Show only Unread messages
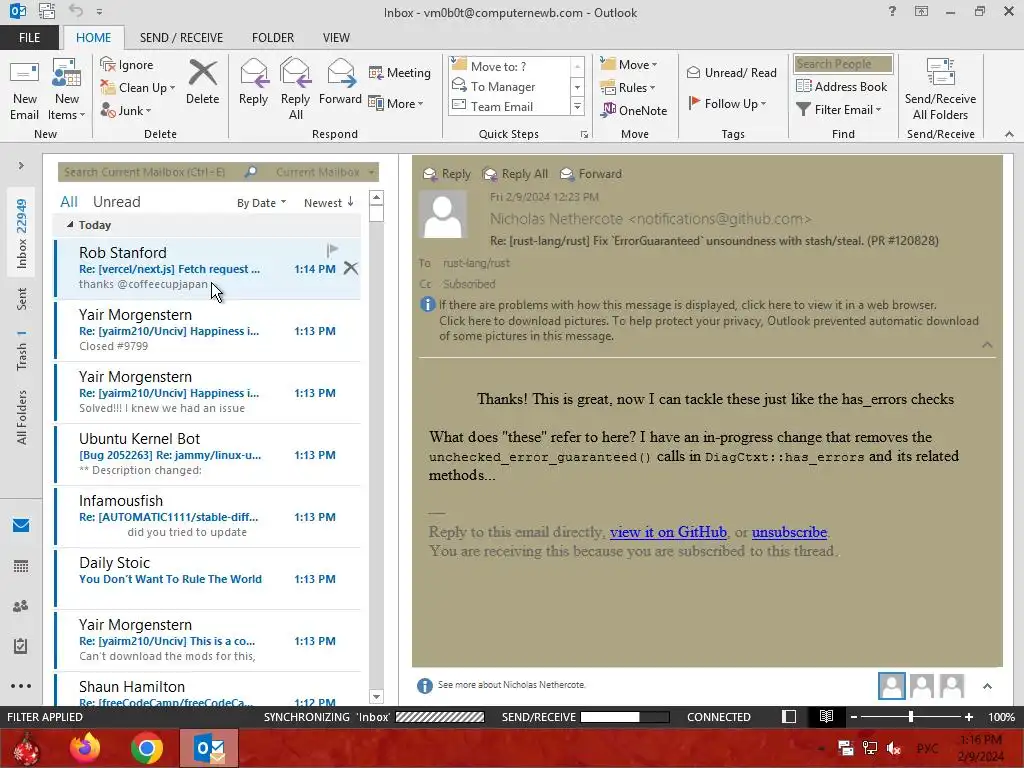The image size is (1024, 768). coord(116,202)
